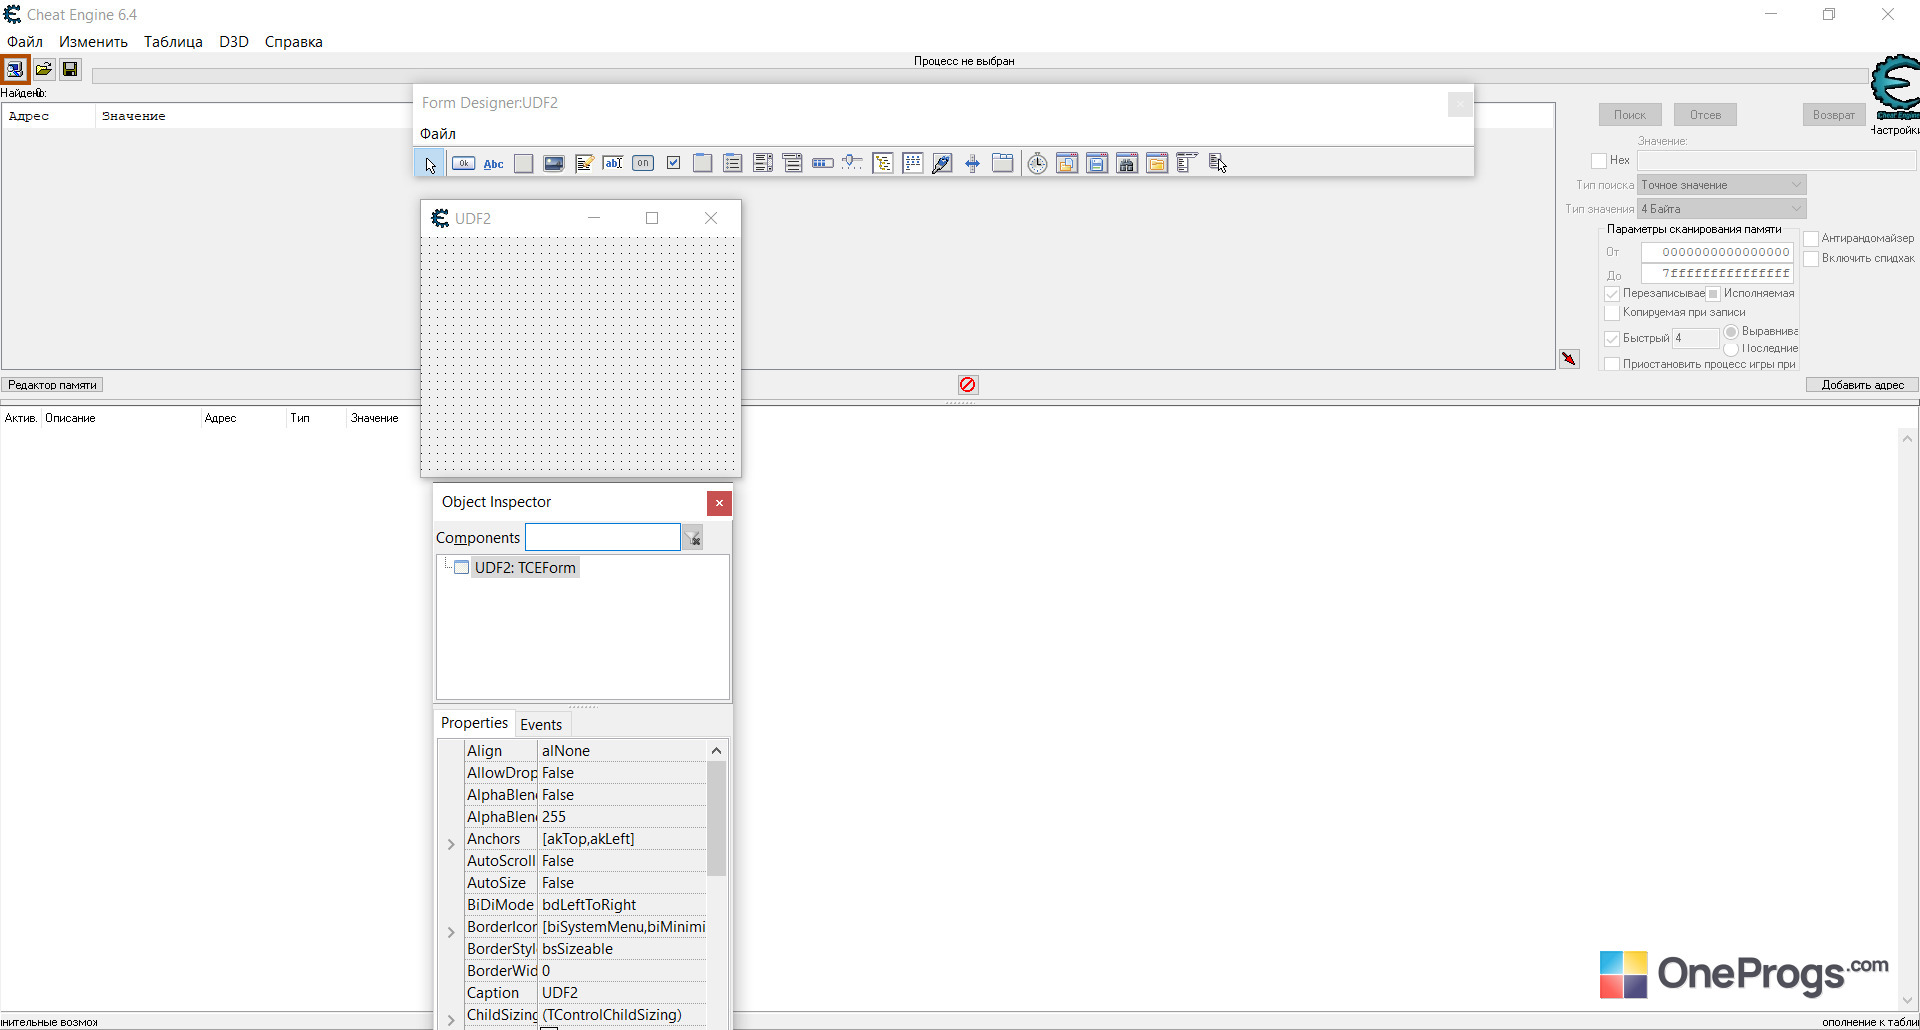This screenshot has width=1920, height=1030.
Task: Click the Cheat Engine settings logo
Action: 1895,86
